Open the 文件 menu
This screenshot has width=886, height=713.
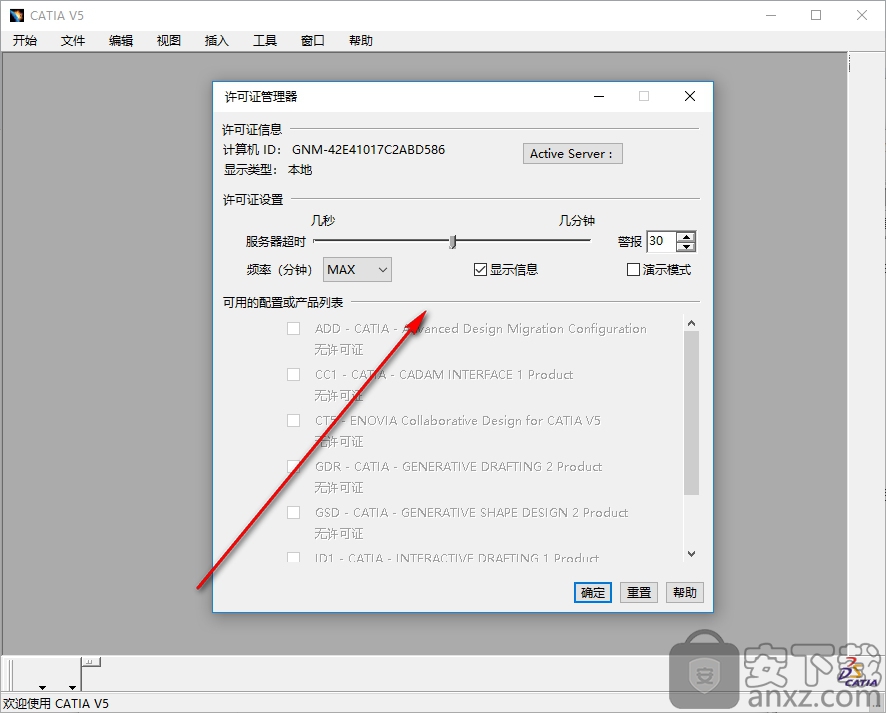[x=73, y=41]
